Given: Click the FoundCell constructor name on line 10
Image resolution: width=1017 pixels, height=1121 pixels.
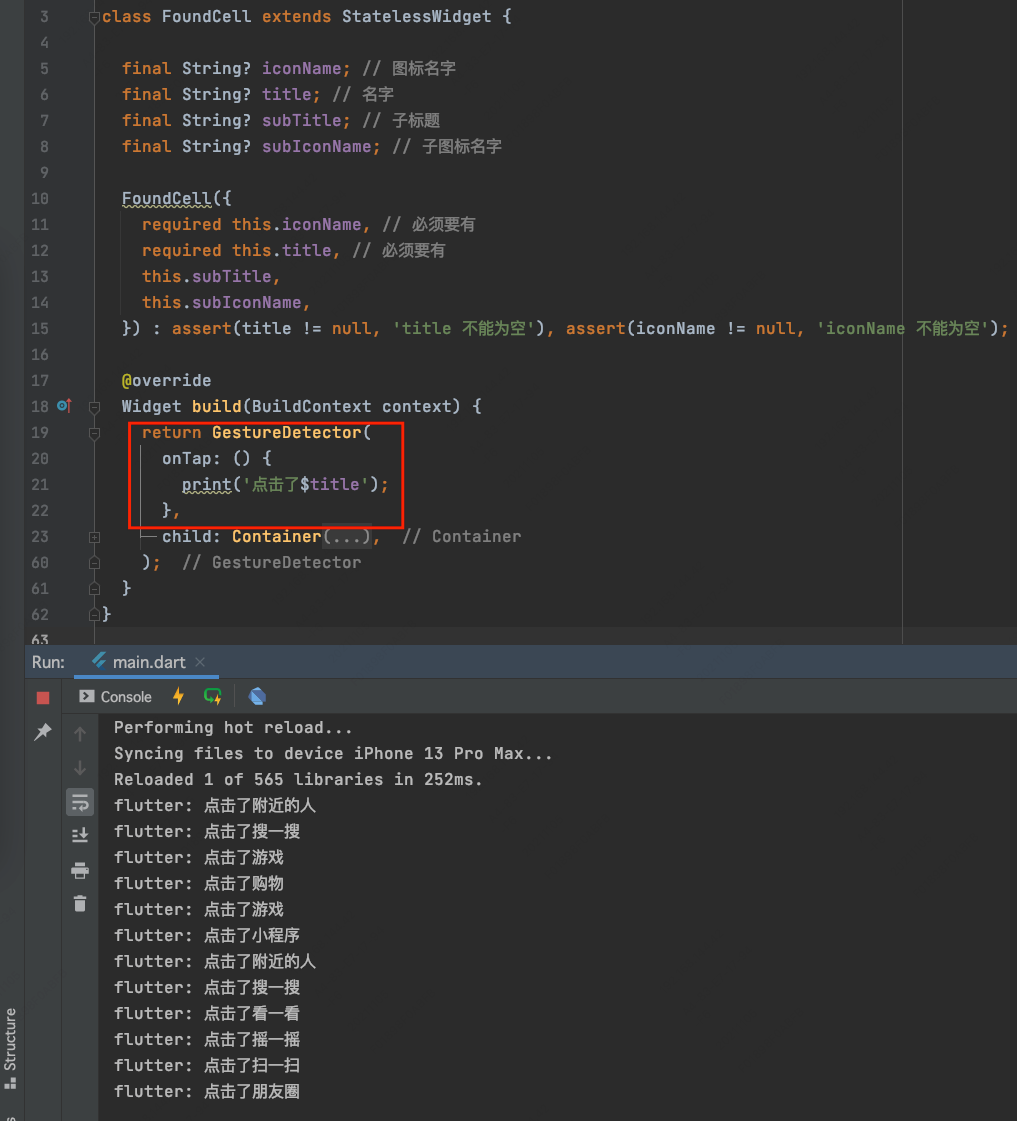Looking at the screenshot, I should pos(167,198).
